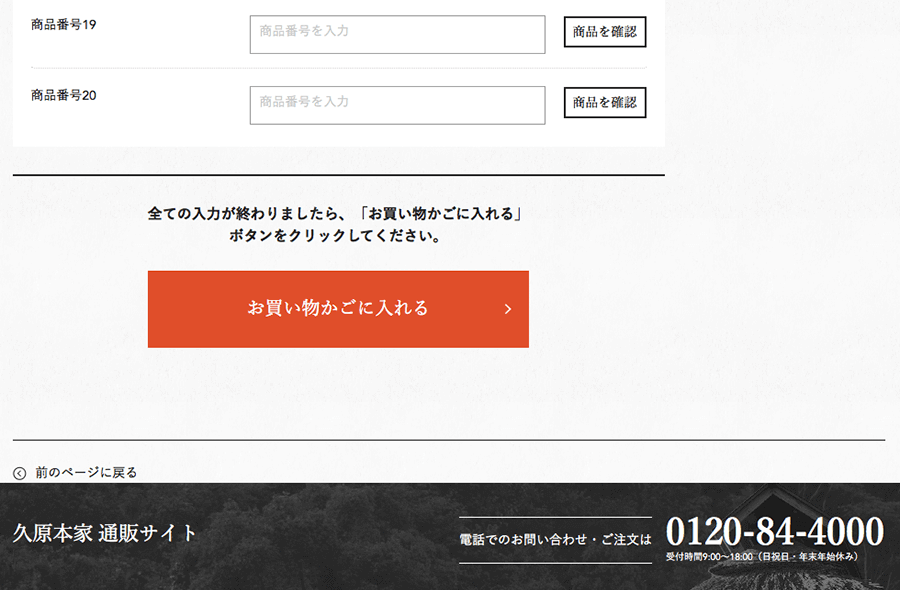Click the phone number 0120-84-4000
Viewport: 900px width, 590px height.
(x=775, y=531)
